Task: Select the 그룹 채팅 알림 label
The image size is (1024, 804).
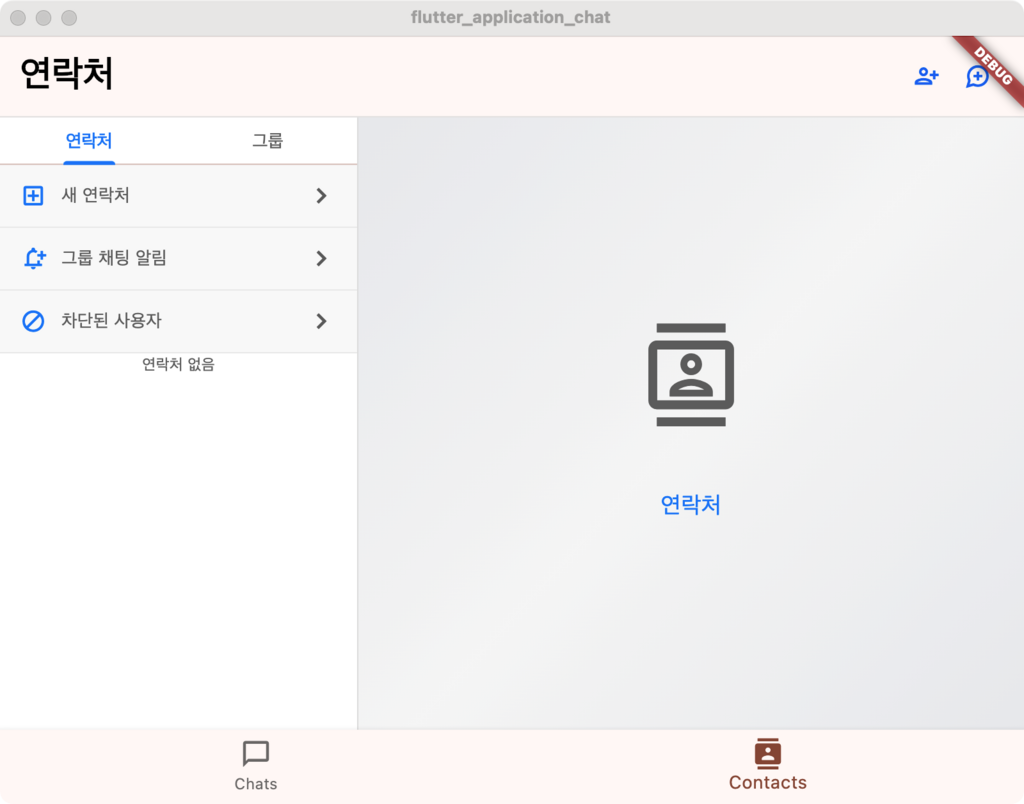Action: 114,259
